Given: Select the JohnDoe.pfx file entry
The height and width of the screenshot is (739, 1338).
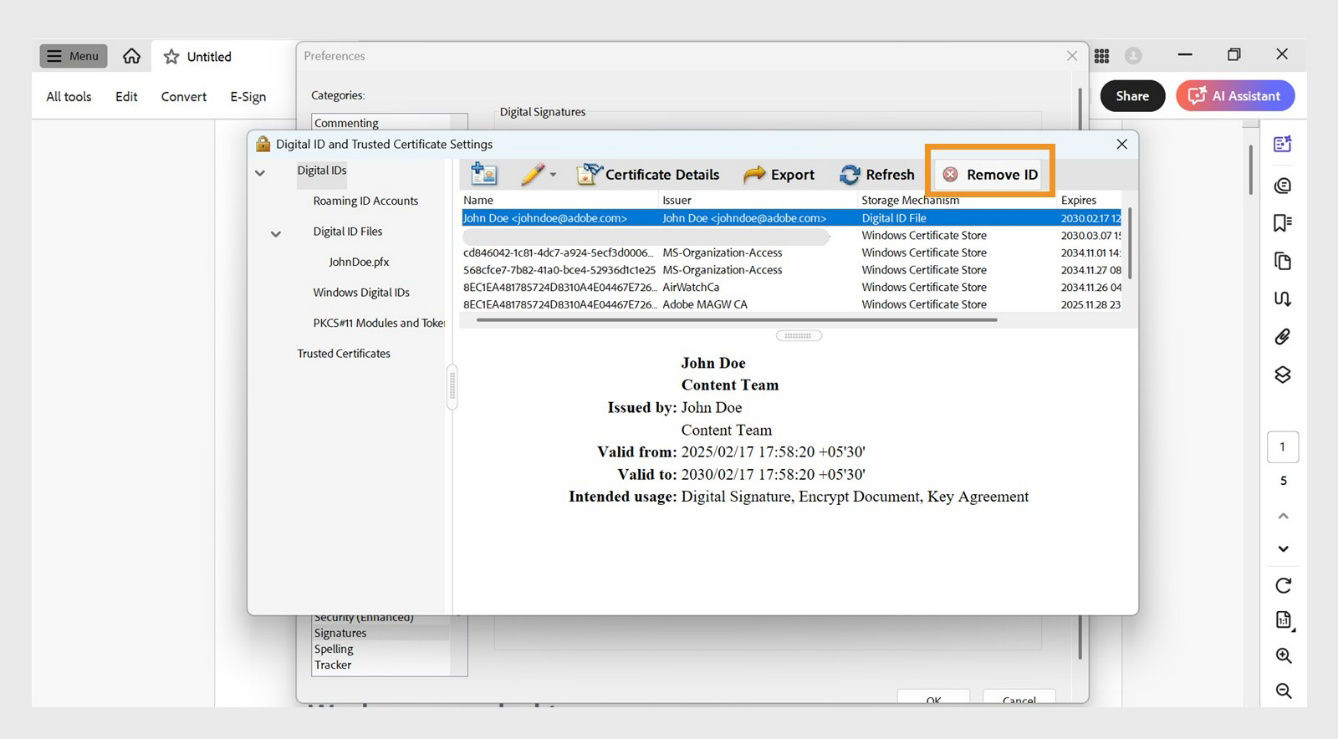Looking at the screenshot, I should point(357,261).
